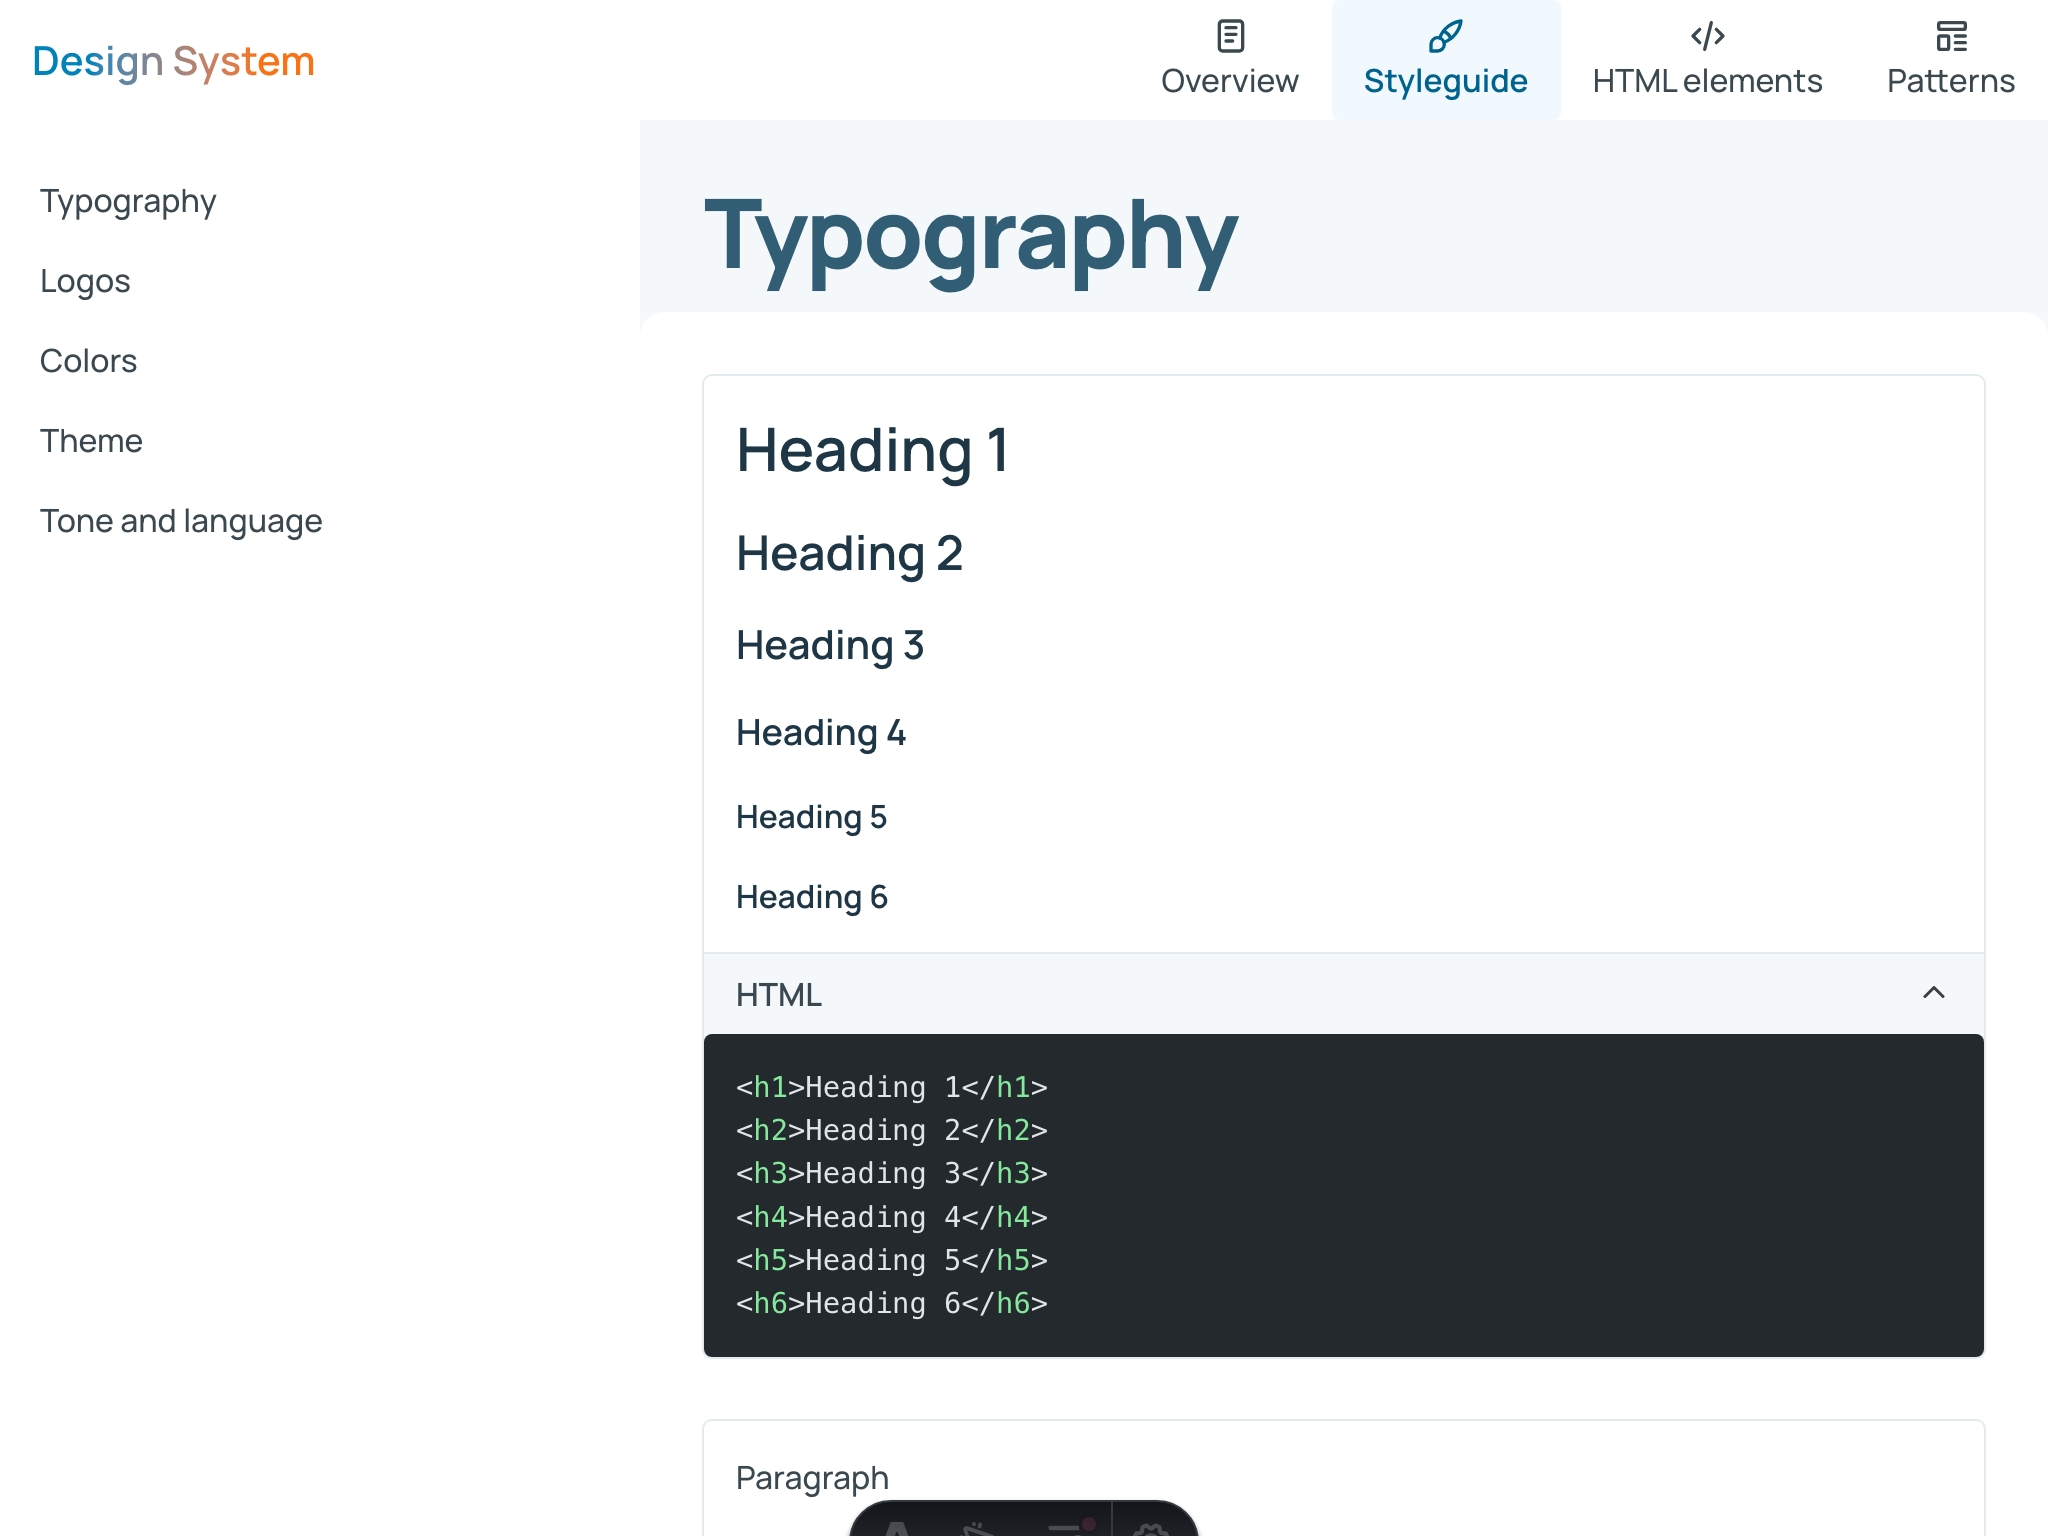Viewport: 2048px width, 1536px height.
Task: Collapse the HTML code section chevron
Action: tap(1934, 993)
